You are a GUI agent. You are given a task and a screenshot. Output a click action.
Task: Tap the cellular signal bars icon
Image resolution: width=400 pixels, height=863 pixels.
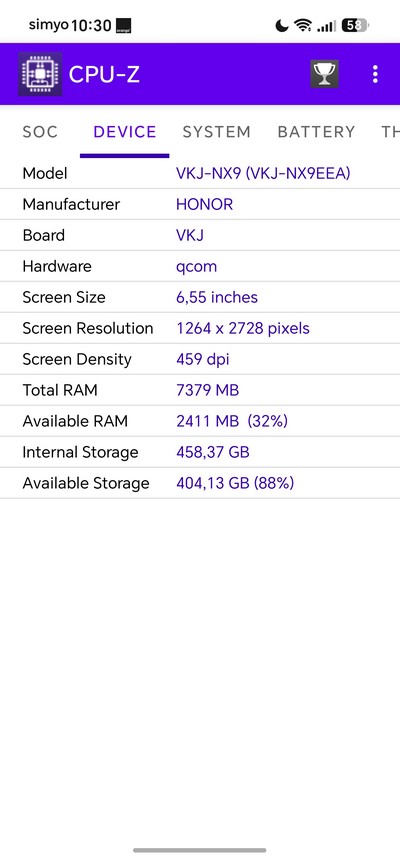(x=327, y=25)
